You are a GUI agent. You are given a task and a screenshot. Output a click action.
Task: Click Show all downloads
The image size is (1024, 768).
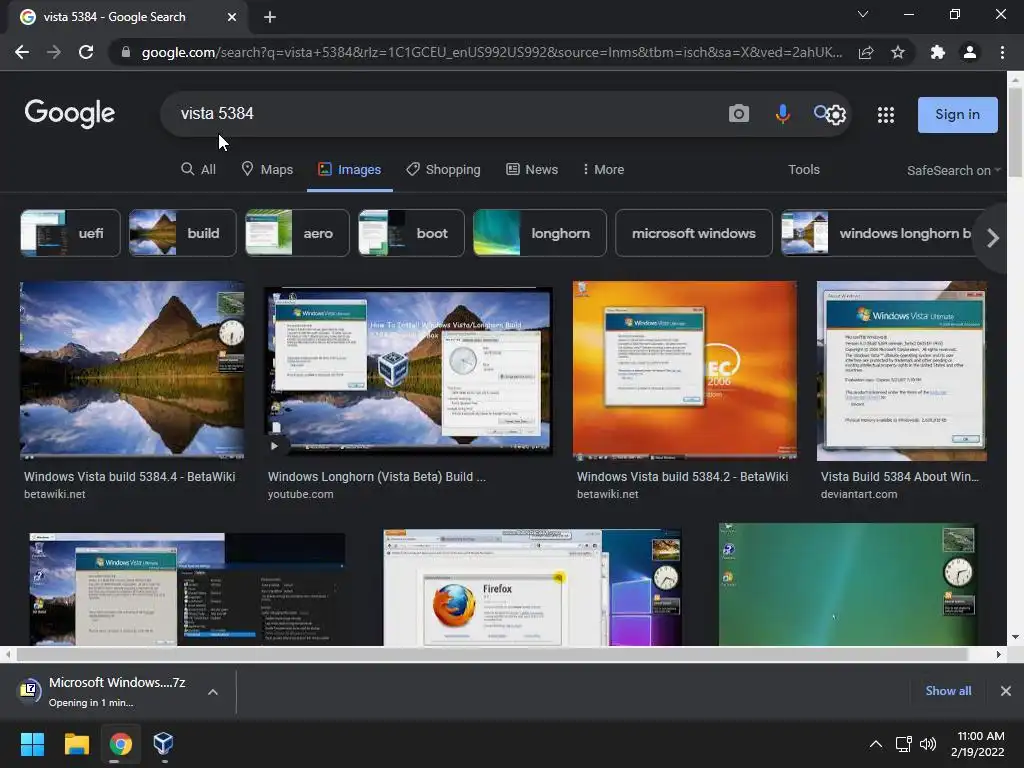[x=948, y=691]
